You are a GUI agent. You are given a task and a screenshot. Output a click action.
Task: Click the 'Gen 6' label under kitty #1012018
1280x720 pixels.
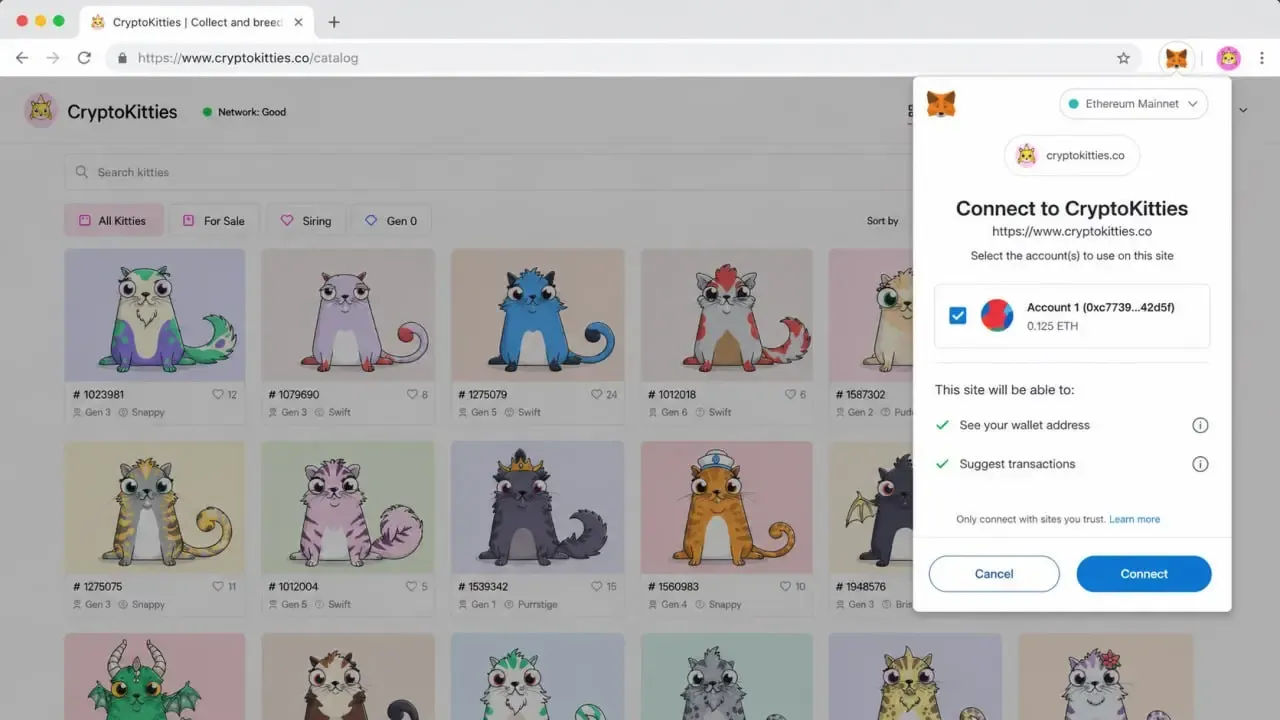tap(674, 412)
